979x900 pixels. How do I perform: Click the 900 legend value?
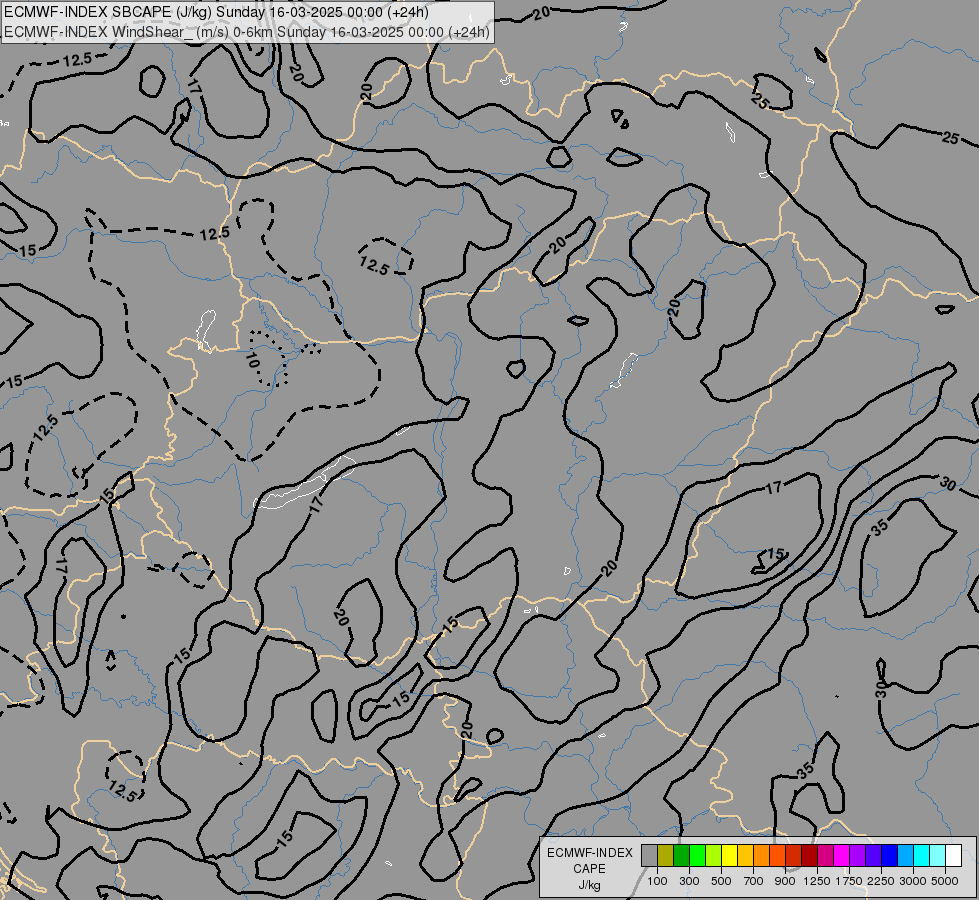pyautogui.click(x=785, y=881)
